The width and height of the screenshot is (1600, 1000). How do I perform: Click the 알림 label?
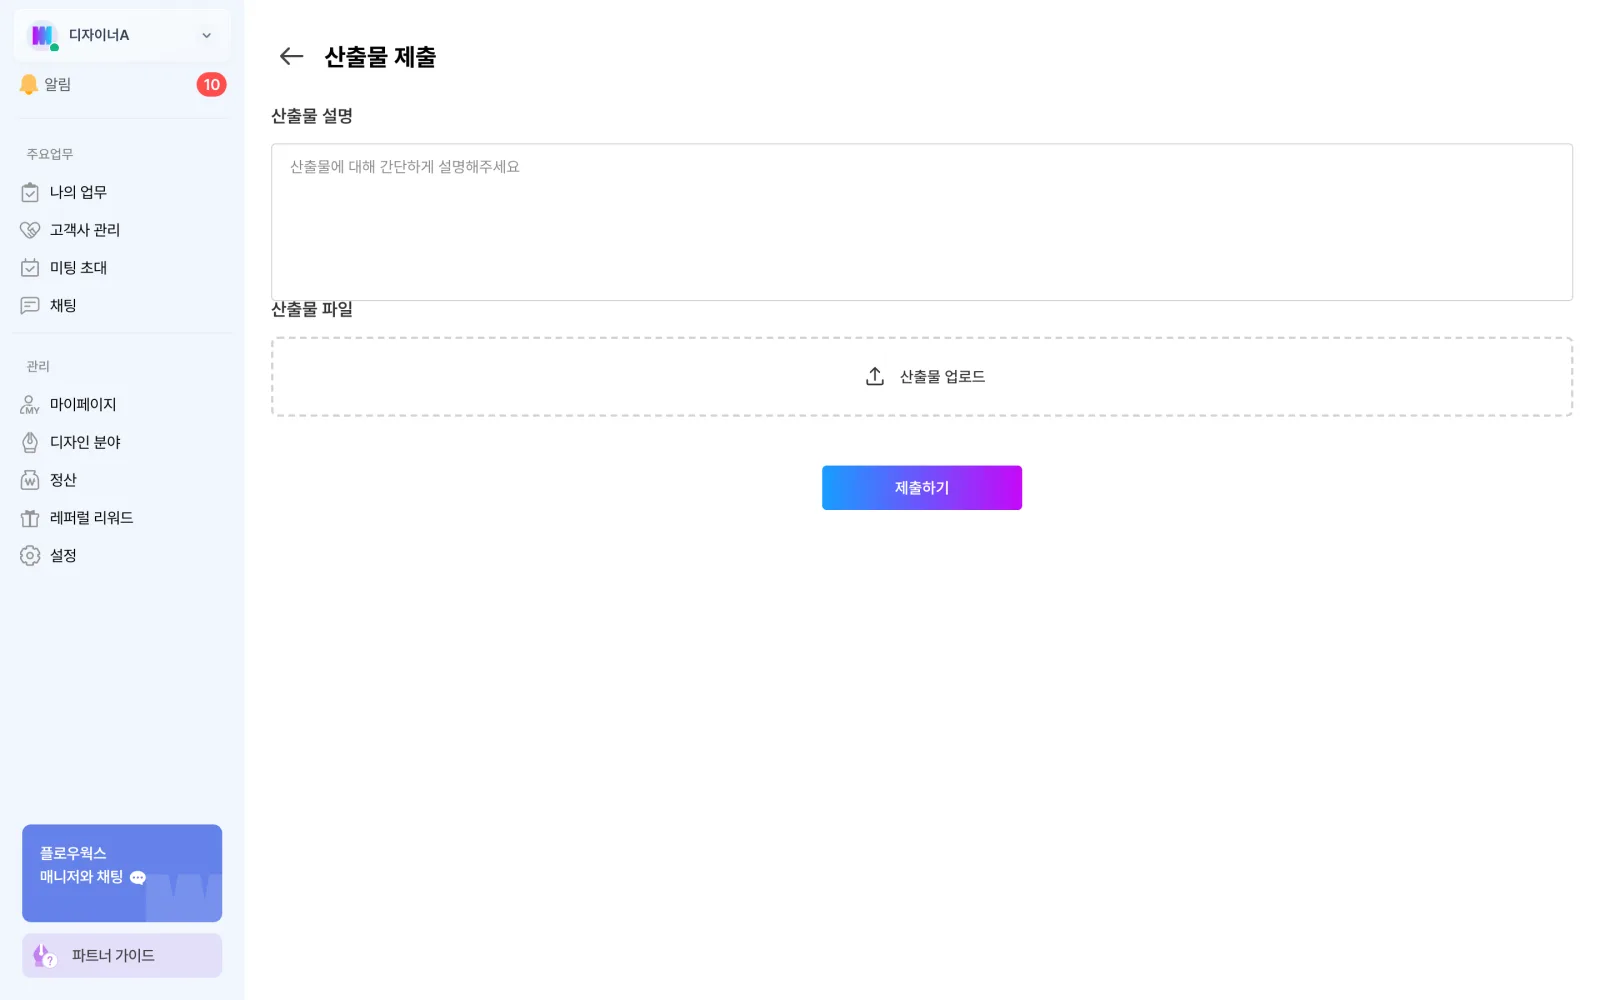click(x=58, y=85)
